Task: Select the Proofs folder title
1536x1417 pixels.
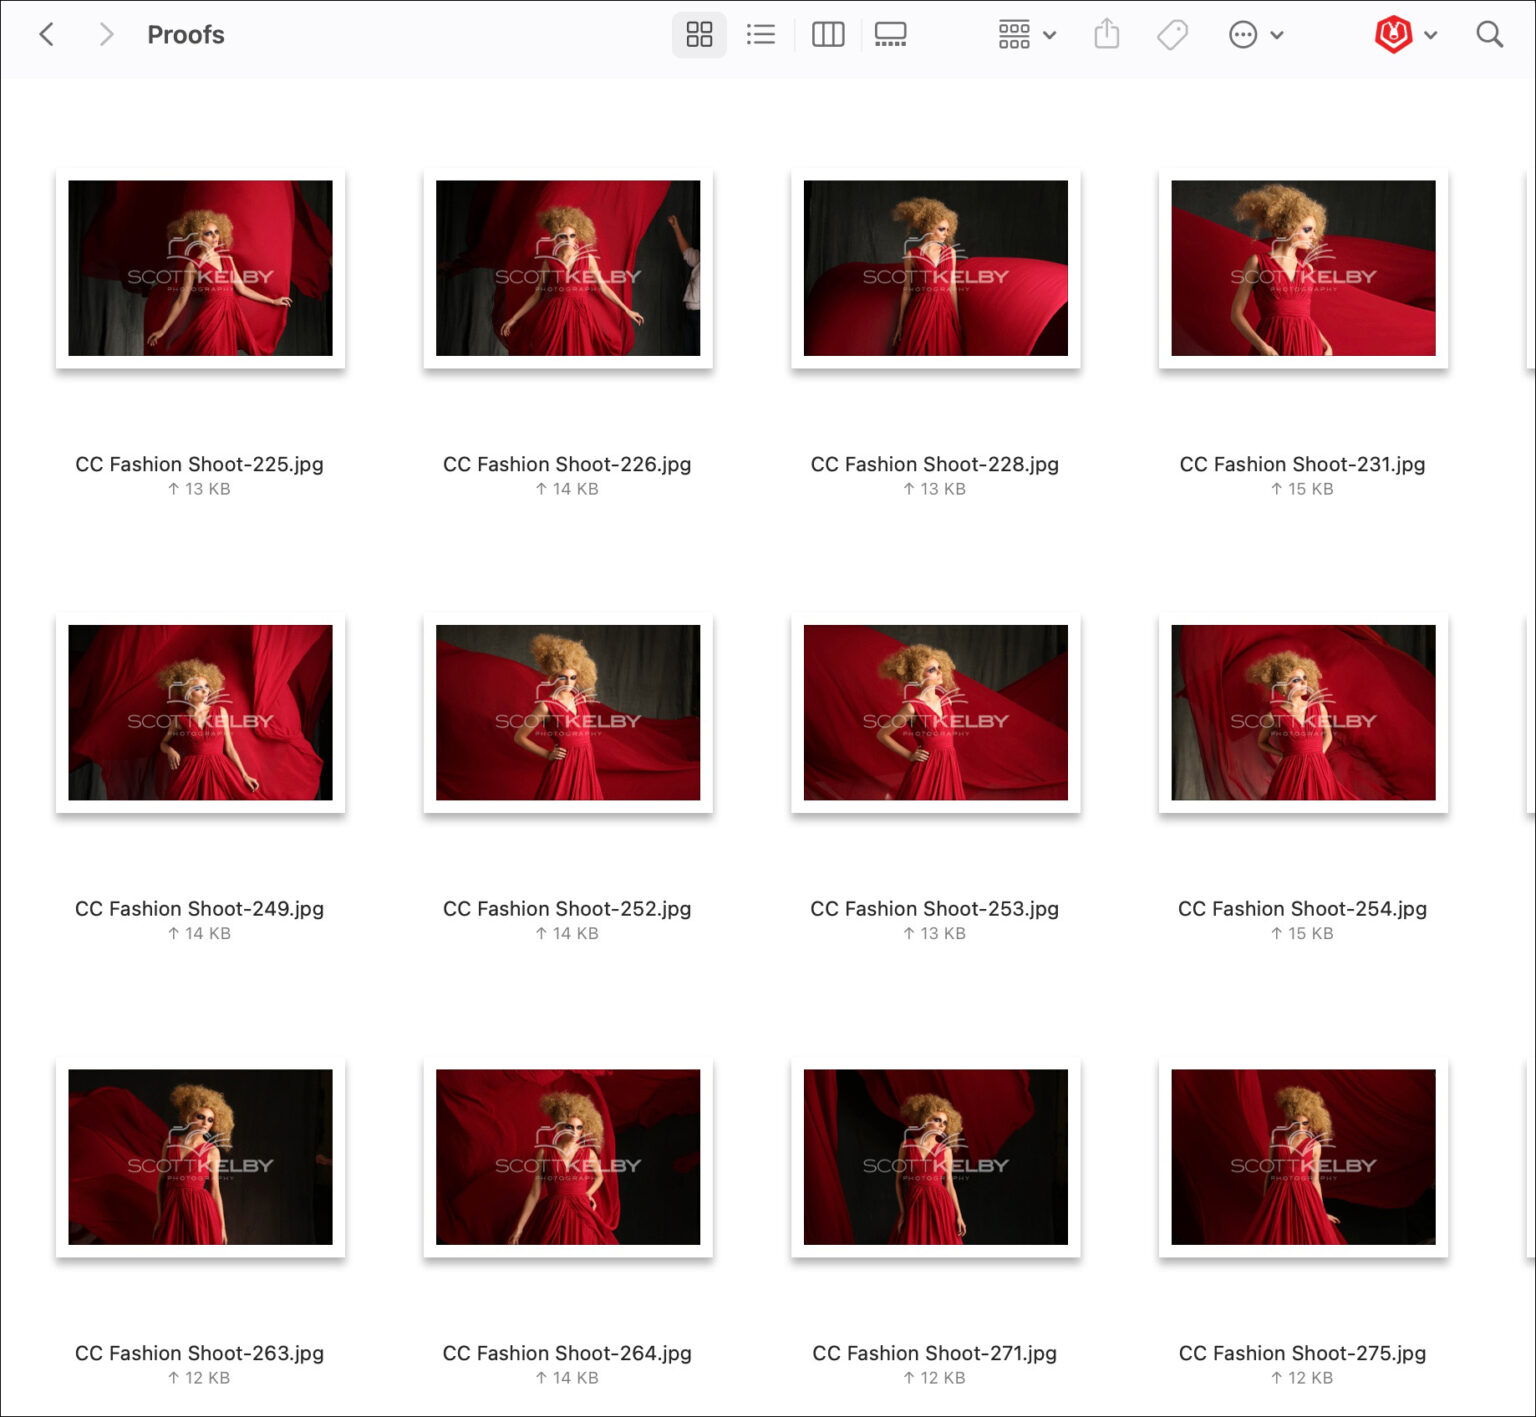Action: (186, 34)
